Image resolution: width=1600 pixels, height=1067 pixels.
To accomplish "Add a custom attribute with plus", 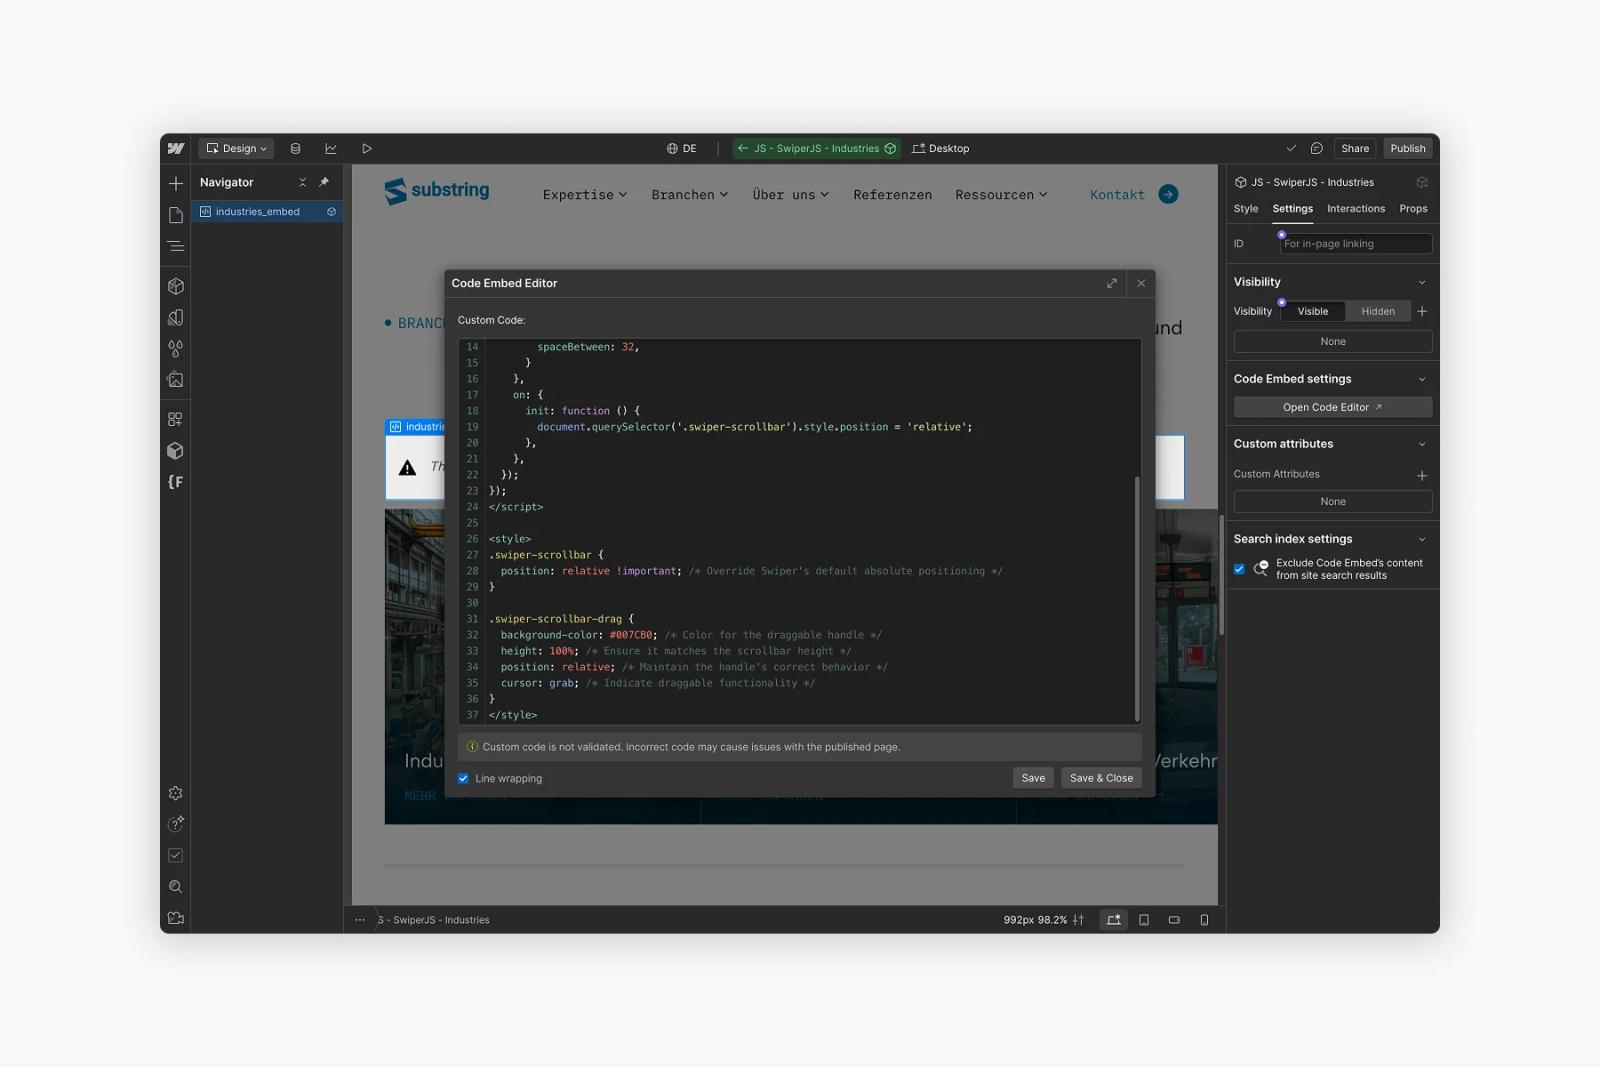I will point(1422,475).
